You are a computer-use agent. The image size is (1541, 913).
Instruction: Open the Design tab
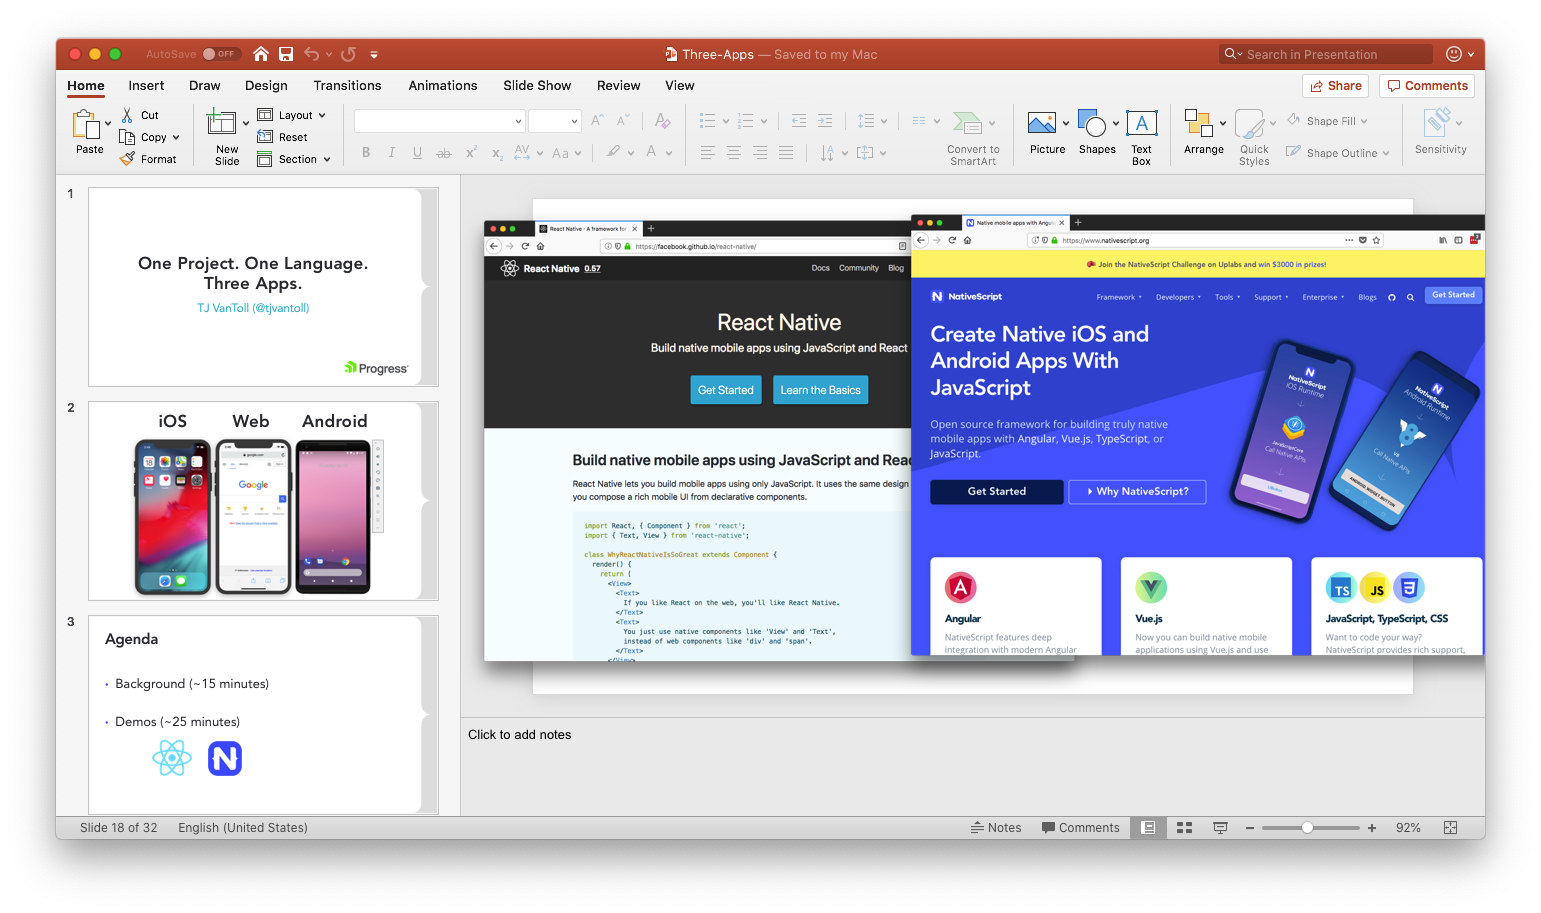266,86
